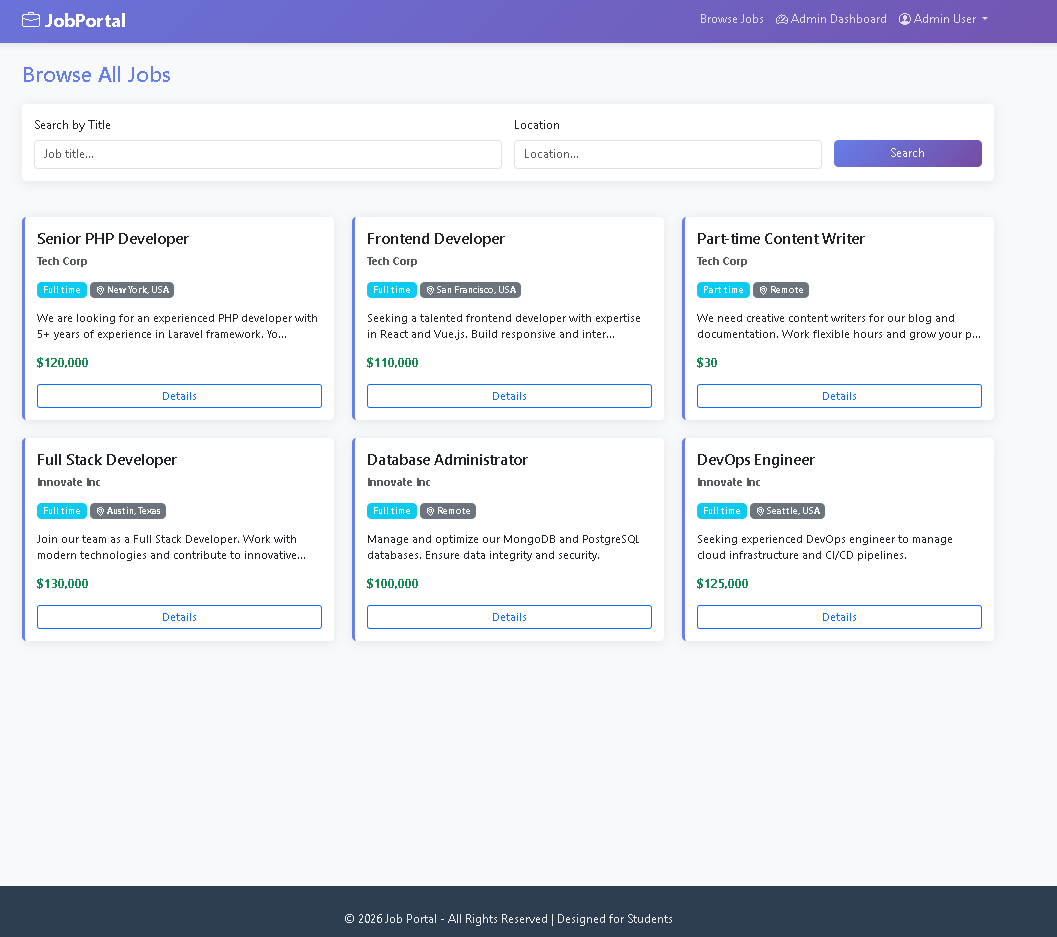Click the Admin Dashboard speedometer icon

(782, 20)
